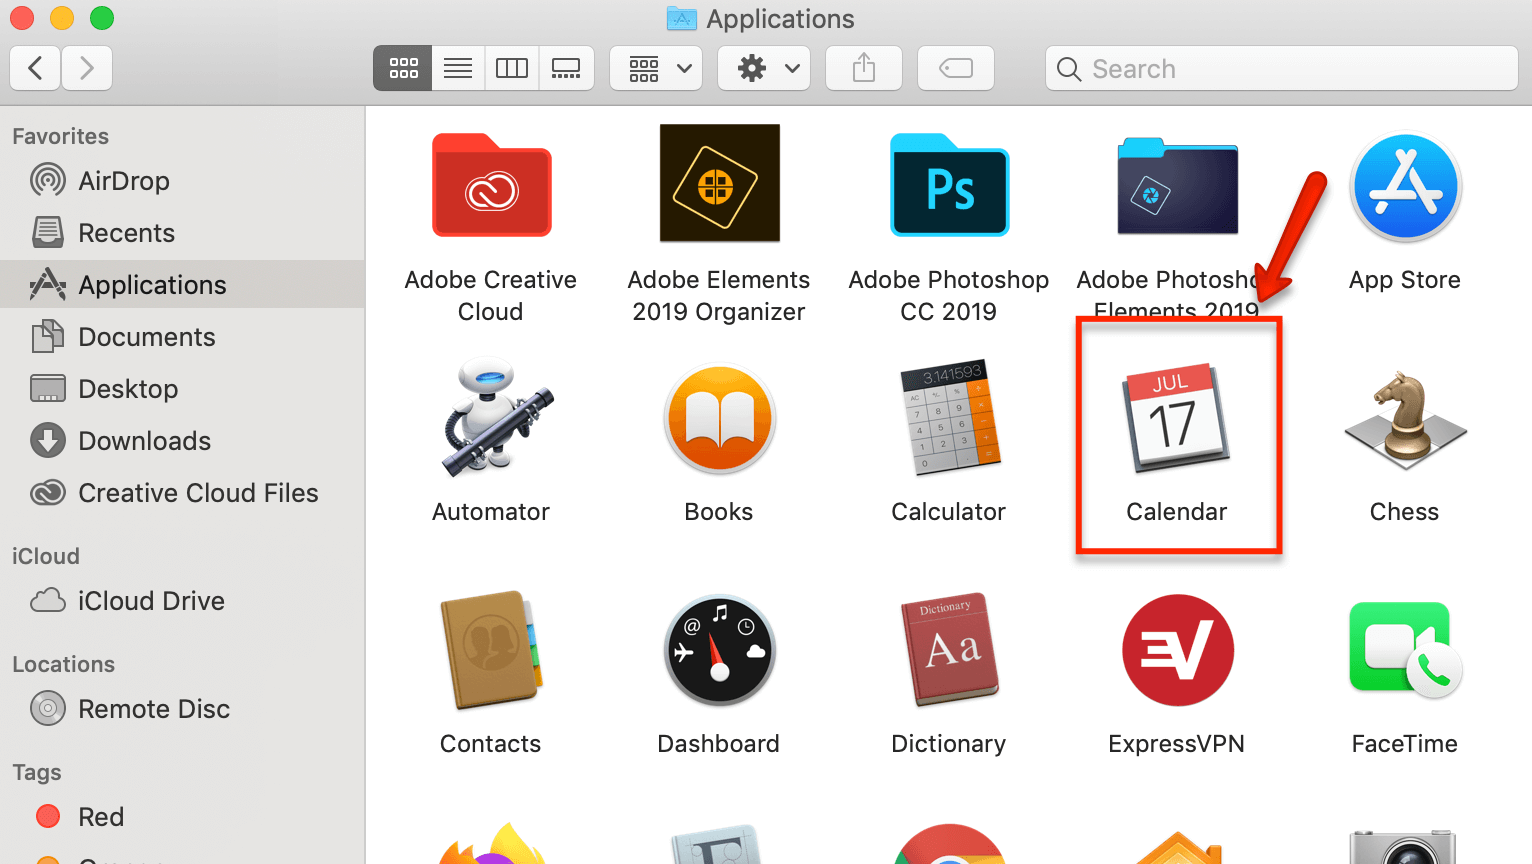The width and height of the screenshot is (1532, 864).
Task: Open Recents in the sidebar
Action: 182,233
